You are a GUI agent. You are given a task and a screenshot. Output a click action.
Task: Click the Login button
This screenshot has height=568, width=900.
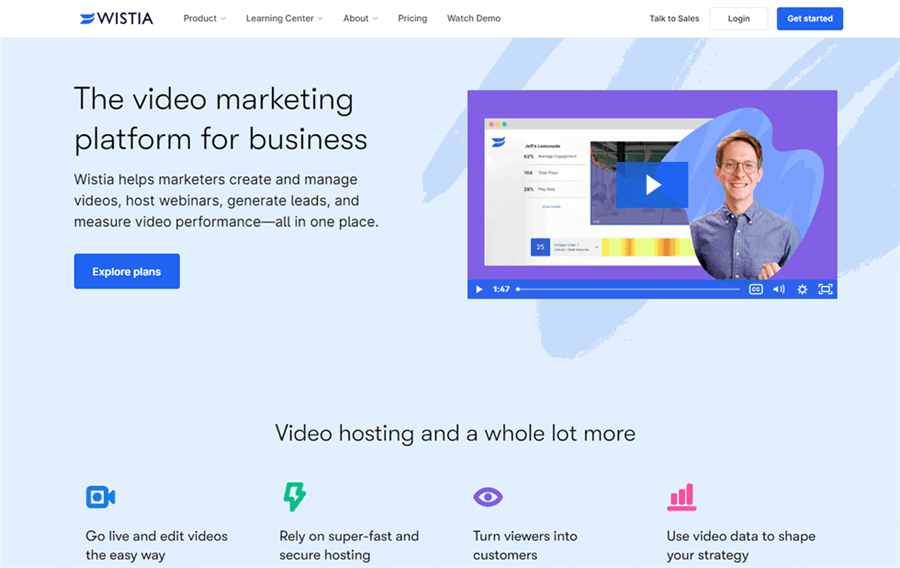738,18
